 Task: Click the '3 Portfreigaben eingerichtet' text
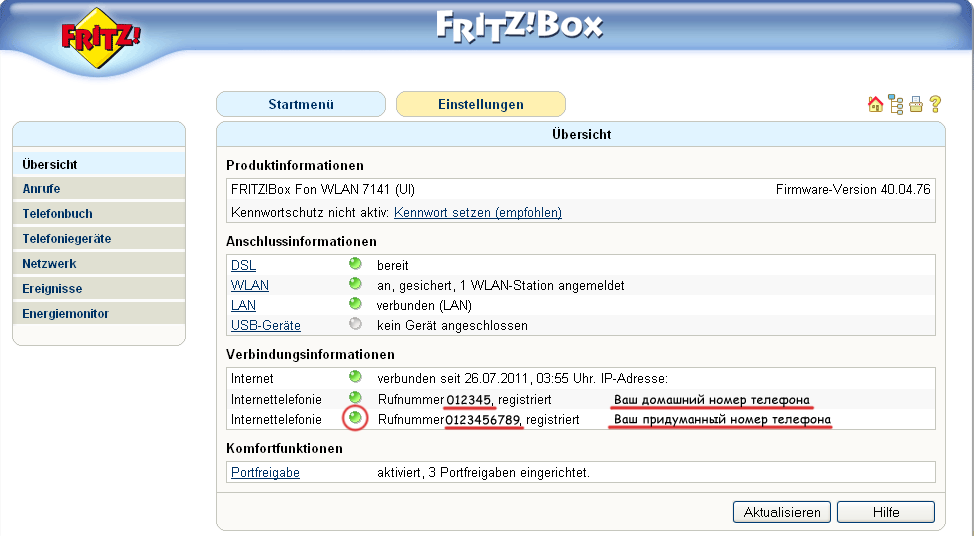coord(507,473)
